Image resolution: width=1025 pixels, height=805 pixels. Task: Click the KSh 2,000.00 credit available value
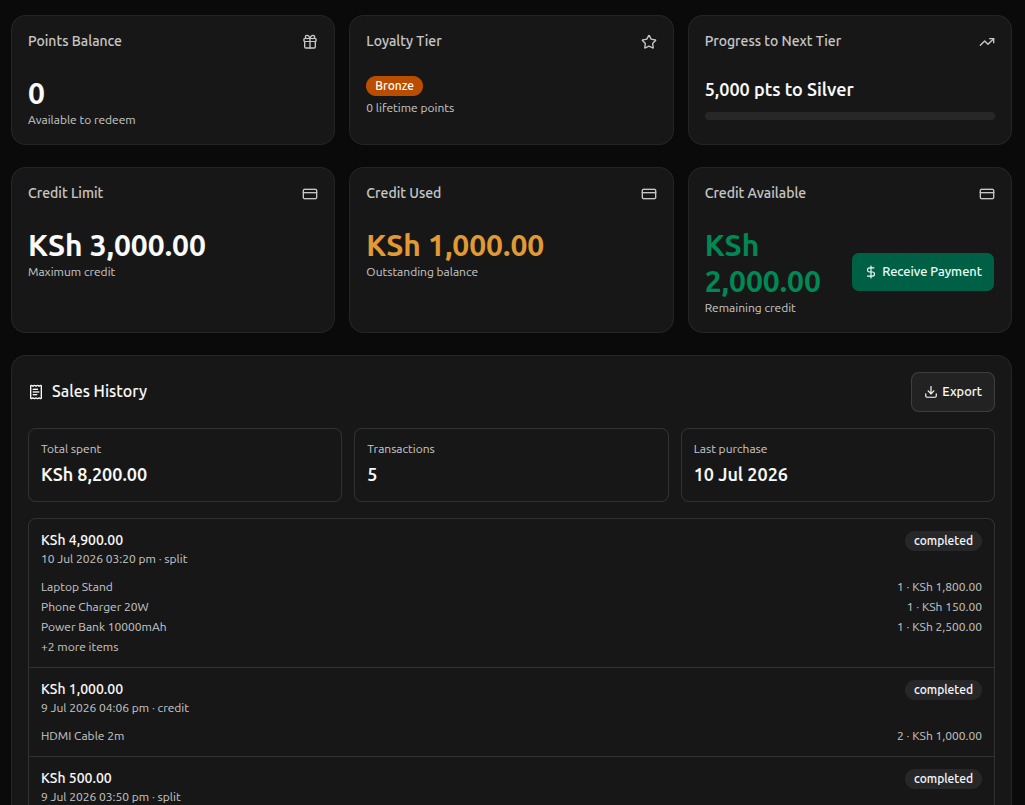click(762, 264)
